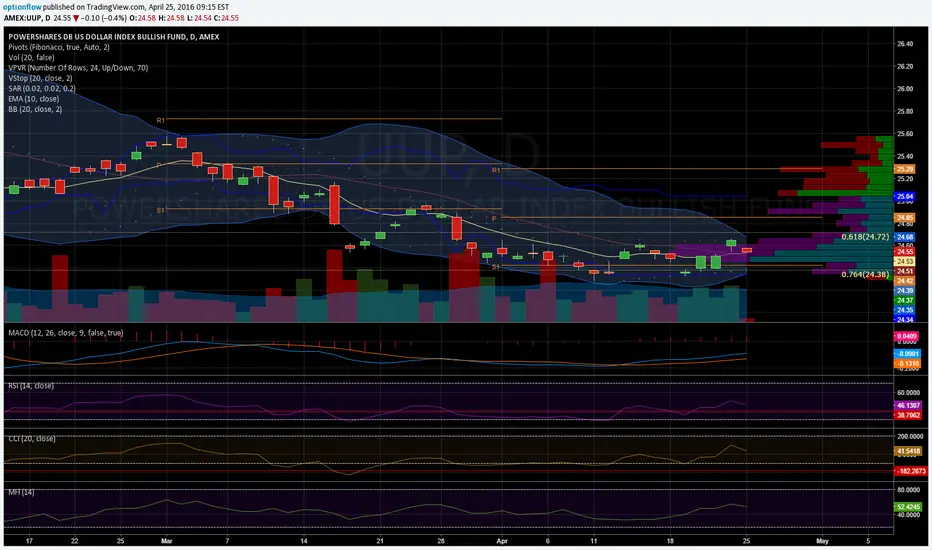Click the orange 24.85 price tag
932x550 pixels.
pos(905,218)
